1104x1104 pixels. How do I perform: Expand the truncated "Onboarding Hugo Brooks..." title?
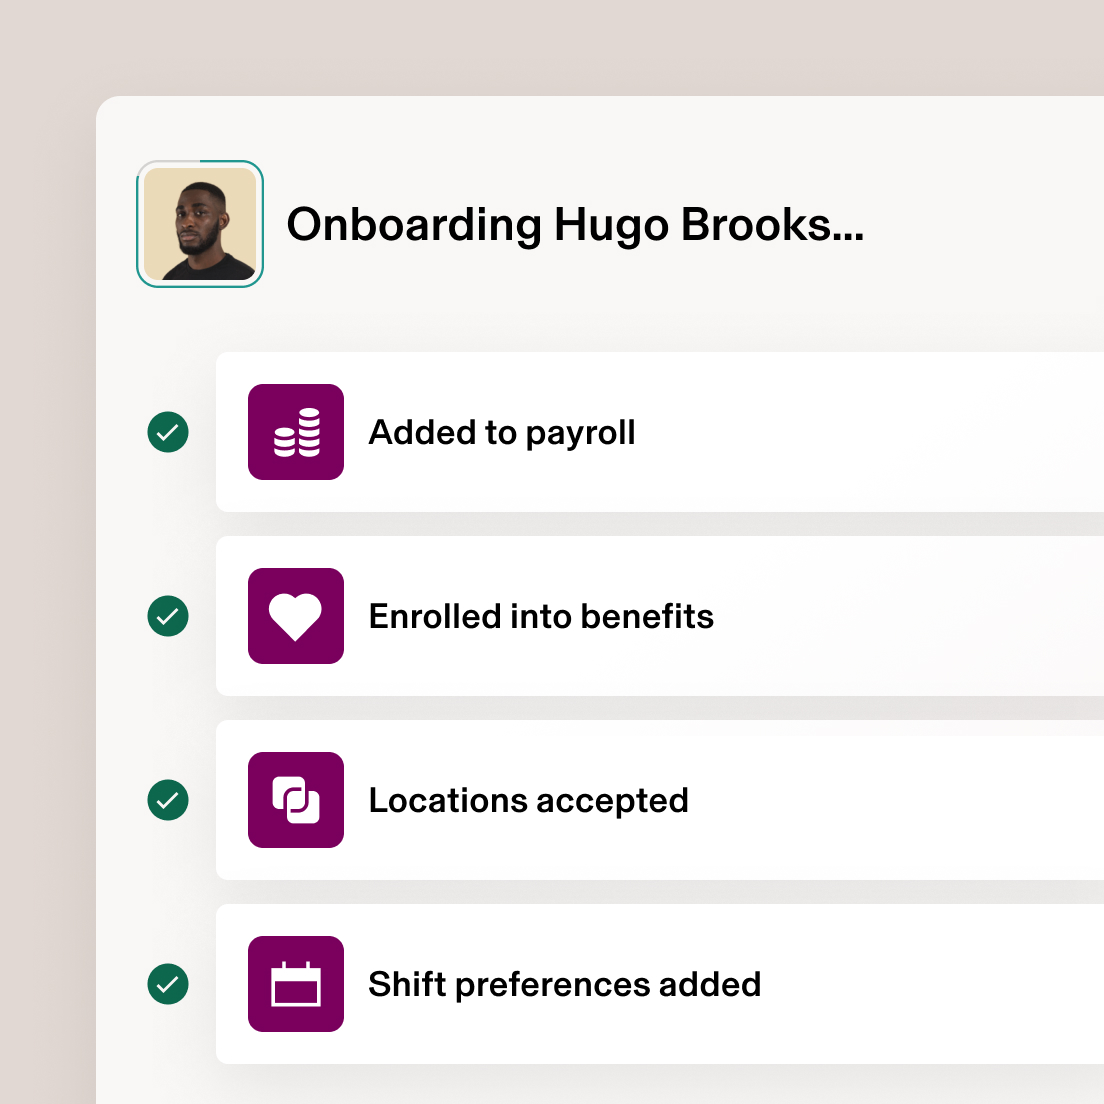point(577,225)
